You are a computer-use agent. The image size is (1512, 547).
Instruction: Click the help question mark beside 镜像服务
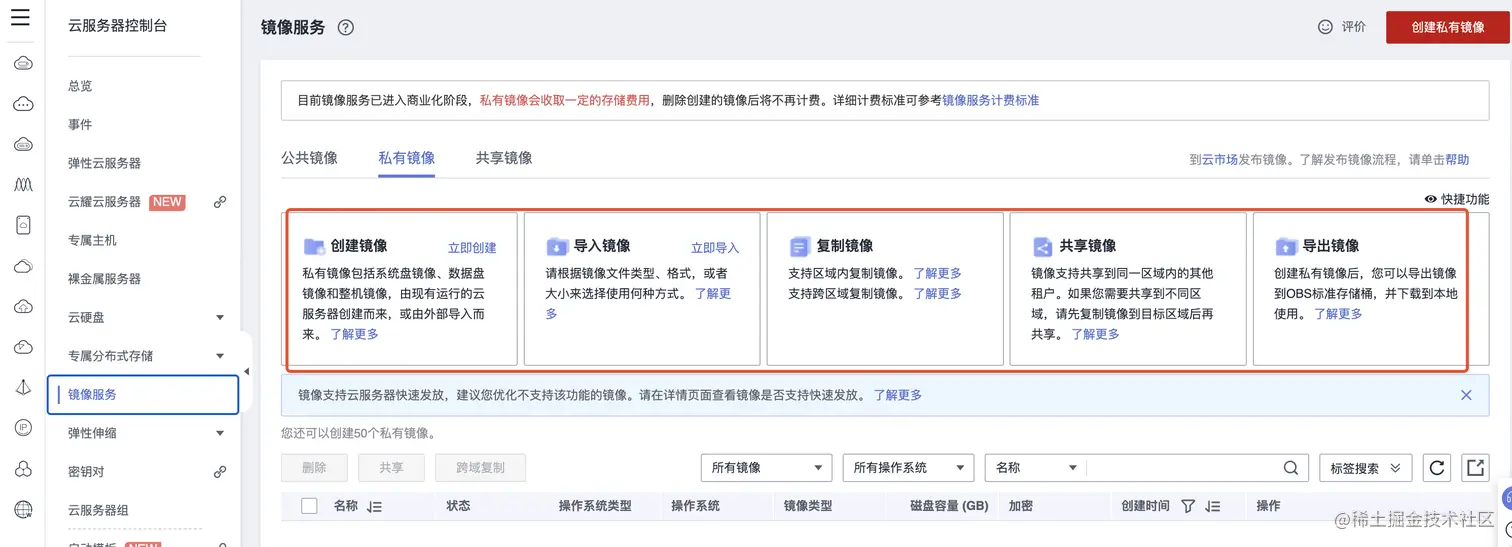[346, 28]
